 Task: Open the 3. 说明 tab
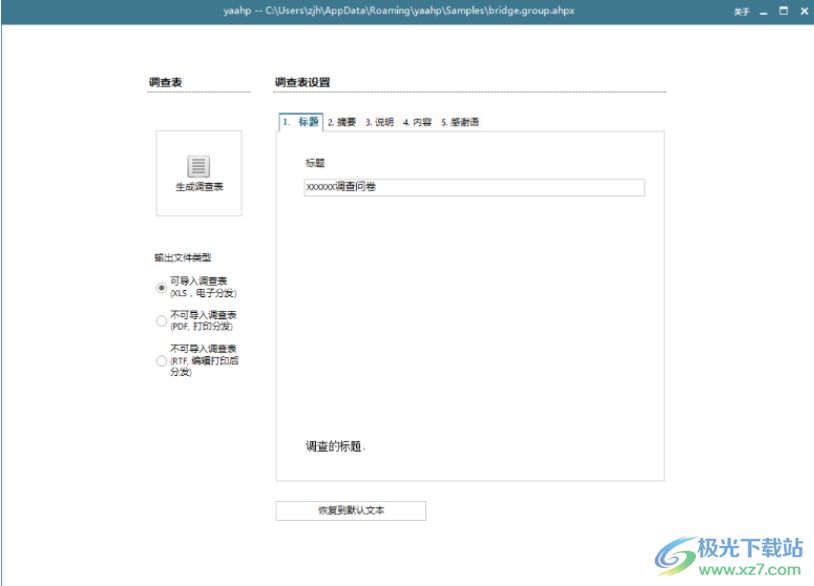[379, 122]
